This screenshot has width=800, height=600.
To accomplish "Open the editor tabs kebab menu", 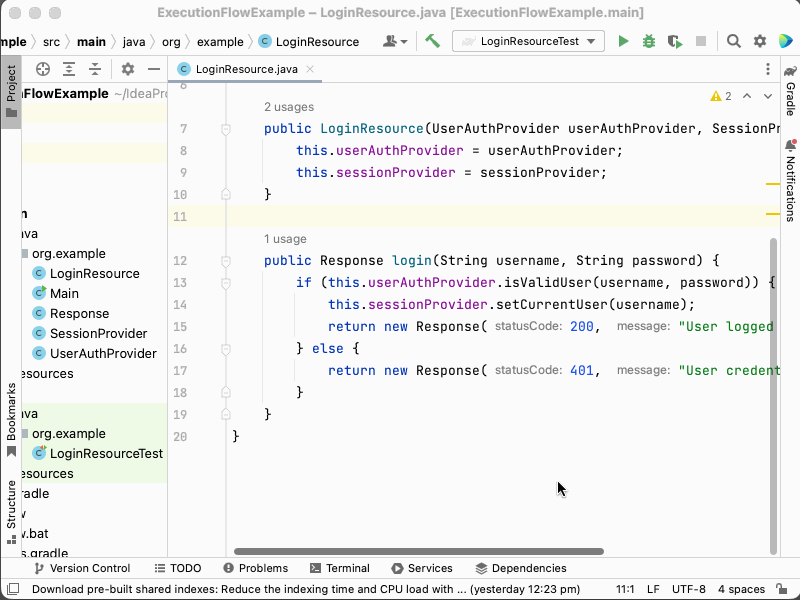I will pyautogui.click(x=768, y=69).
